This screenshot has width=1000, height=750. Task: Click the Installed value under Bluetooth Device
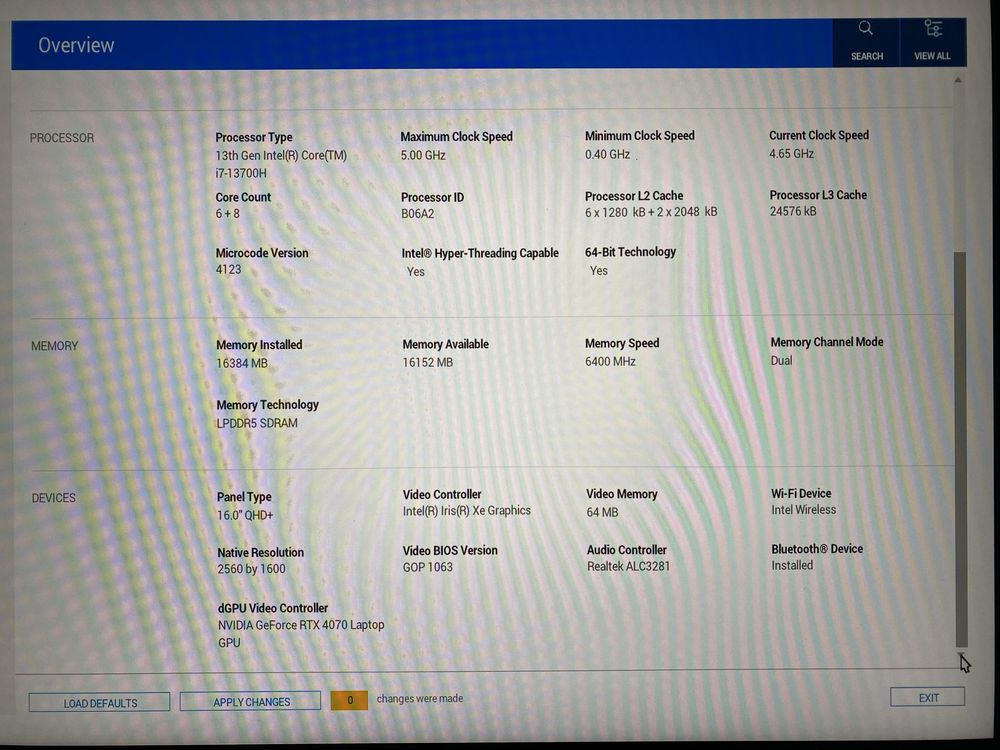(792, 565)
